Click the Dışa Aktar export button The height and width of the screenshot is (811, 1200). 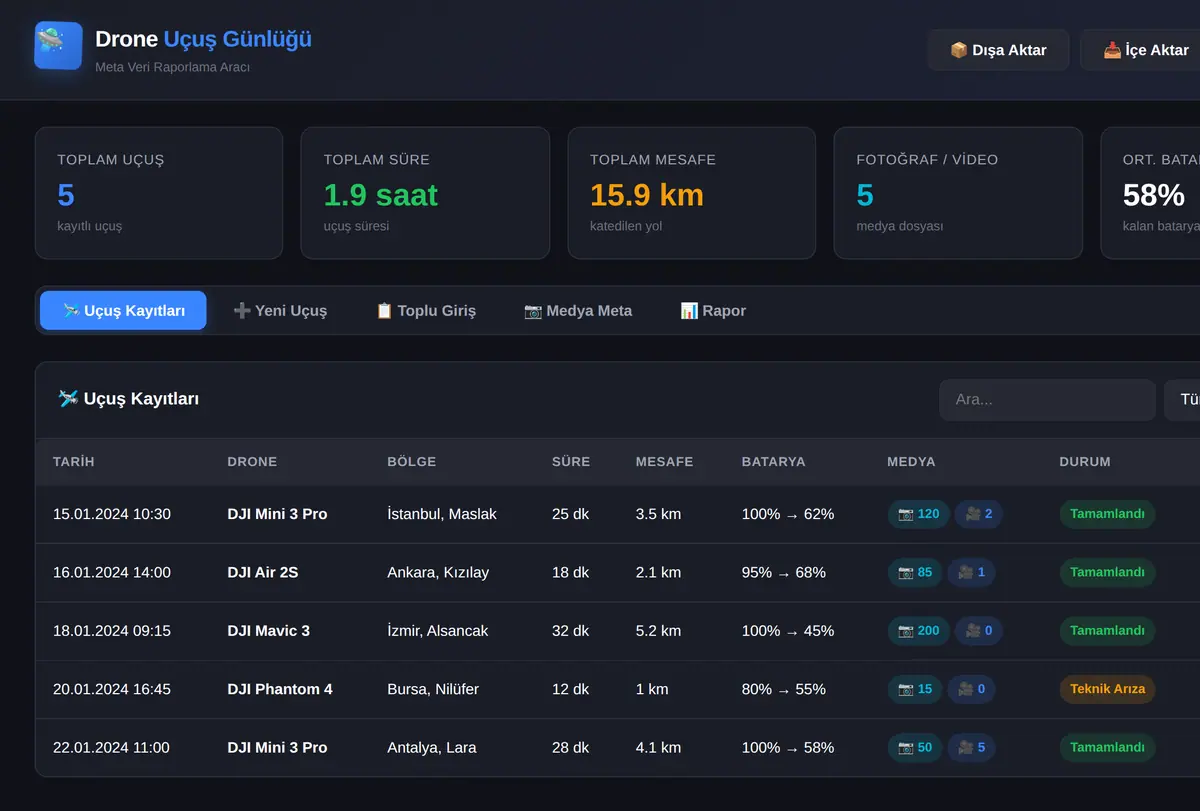tap(998, 50)
